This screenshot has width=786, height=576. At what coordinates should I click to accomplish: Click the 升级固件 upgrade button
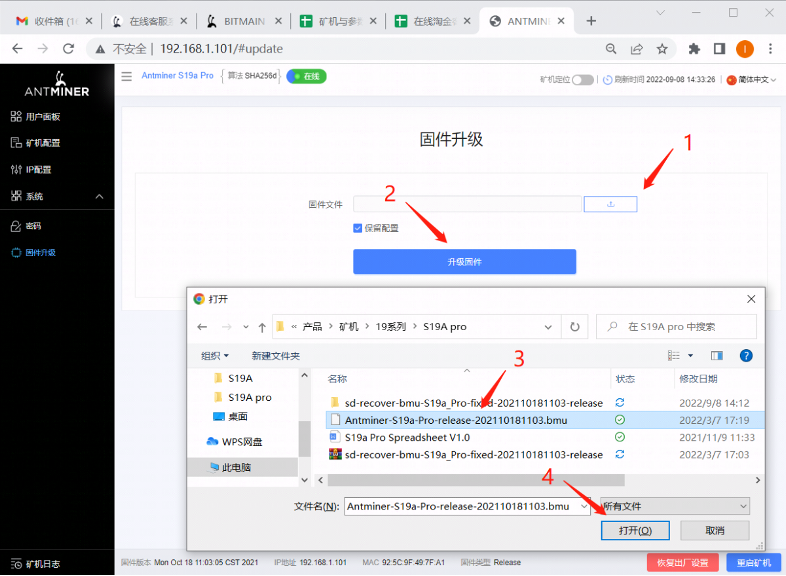pyautogui.click(x=464, y=262)
